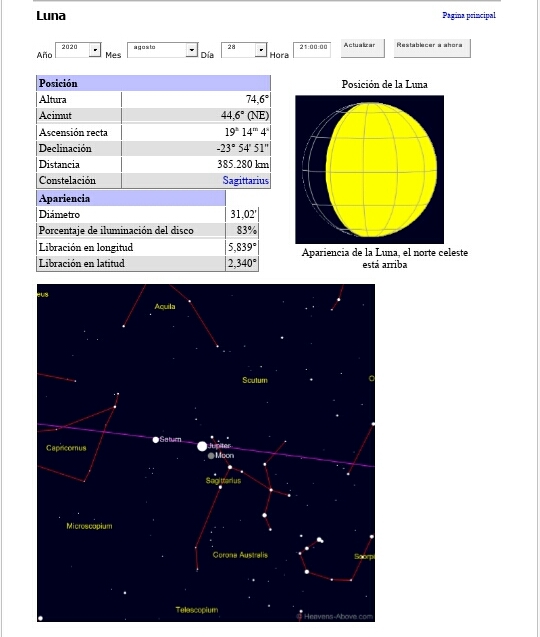The height and width of the screenshot is (637, 540).
Task: Click the Apariencia section header
Action: pos(131,198)
